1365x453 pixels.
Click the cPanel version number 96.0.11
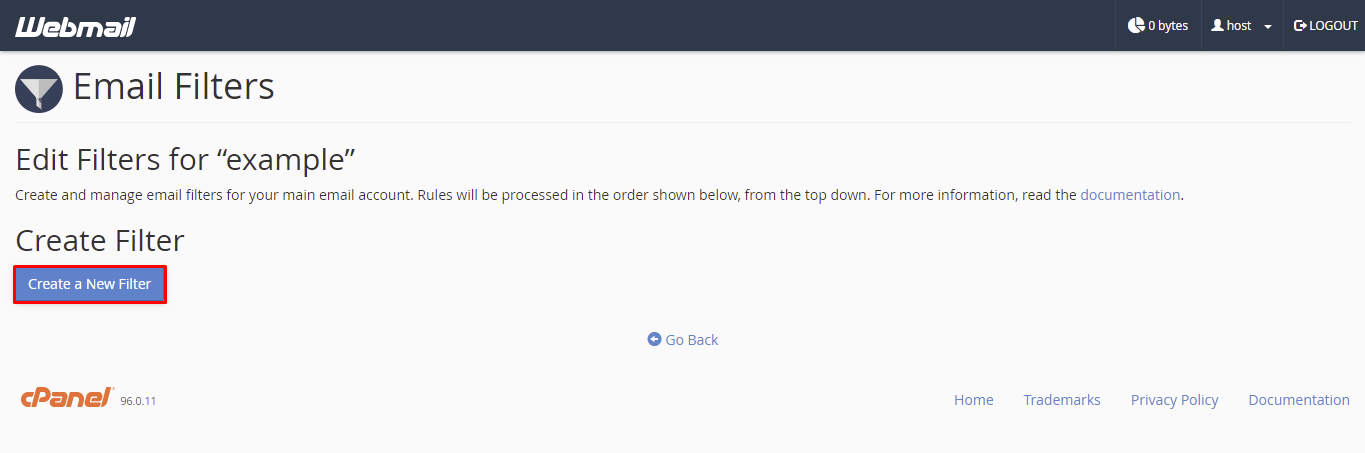click(138, 401)
